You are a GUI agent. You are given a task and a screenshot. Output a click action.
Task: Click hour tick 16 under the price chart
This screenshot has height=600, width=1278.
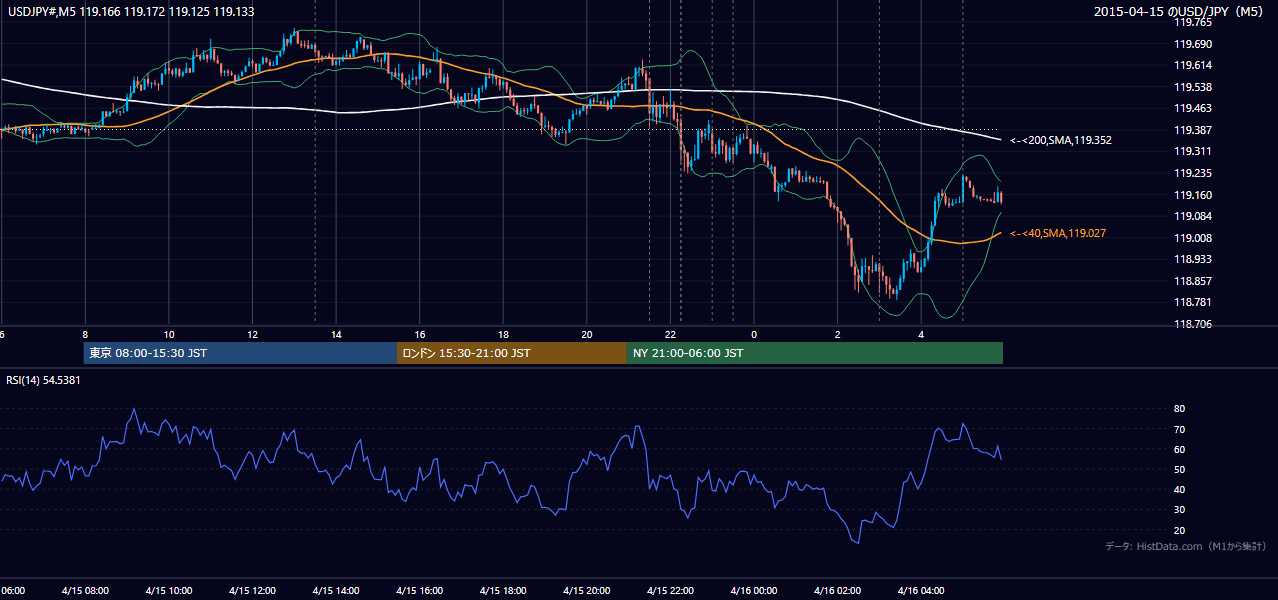(420, 335)
